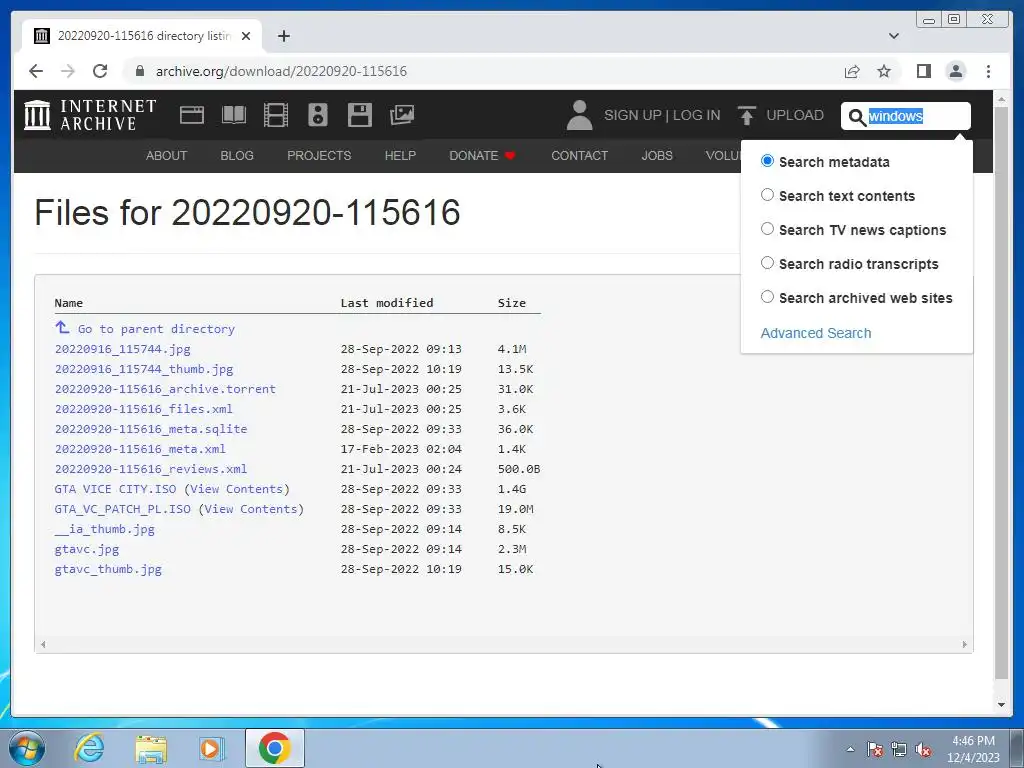The height and width of the screenshot is (768, 1024).
Task: Open Windows Explorer from taskbar
Action: pyautogui.click(x=151, y=748)
